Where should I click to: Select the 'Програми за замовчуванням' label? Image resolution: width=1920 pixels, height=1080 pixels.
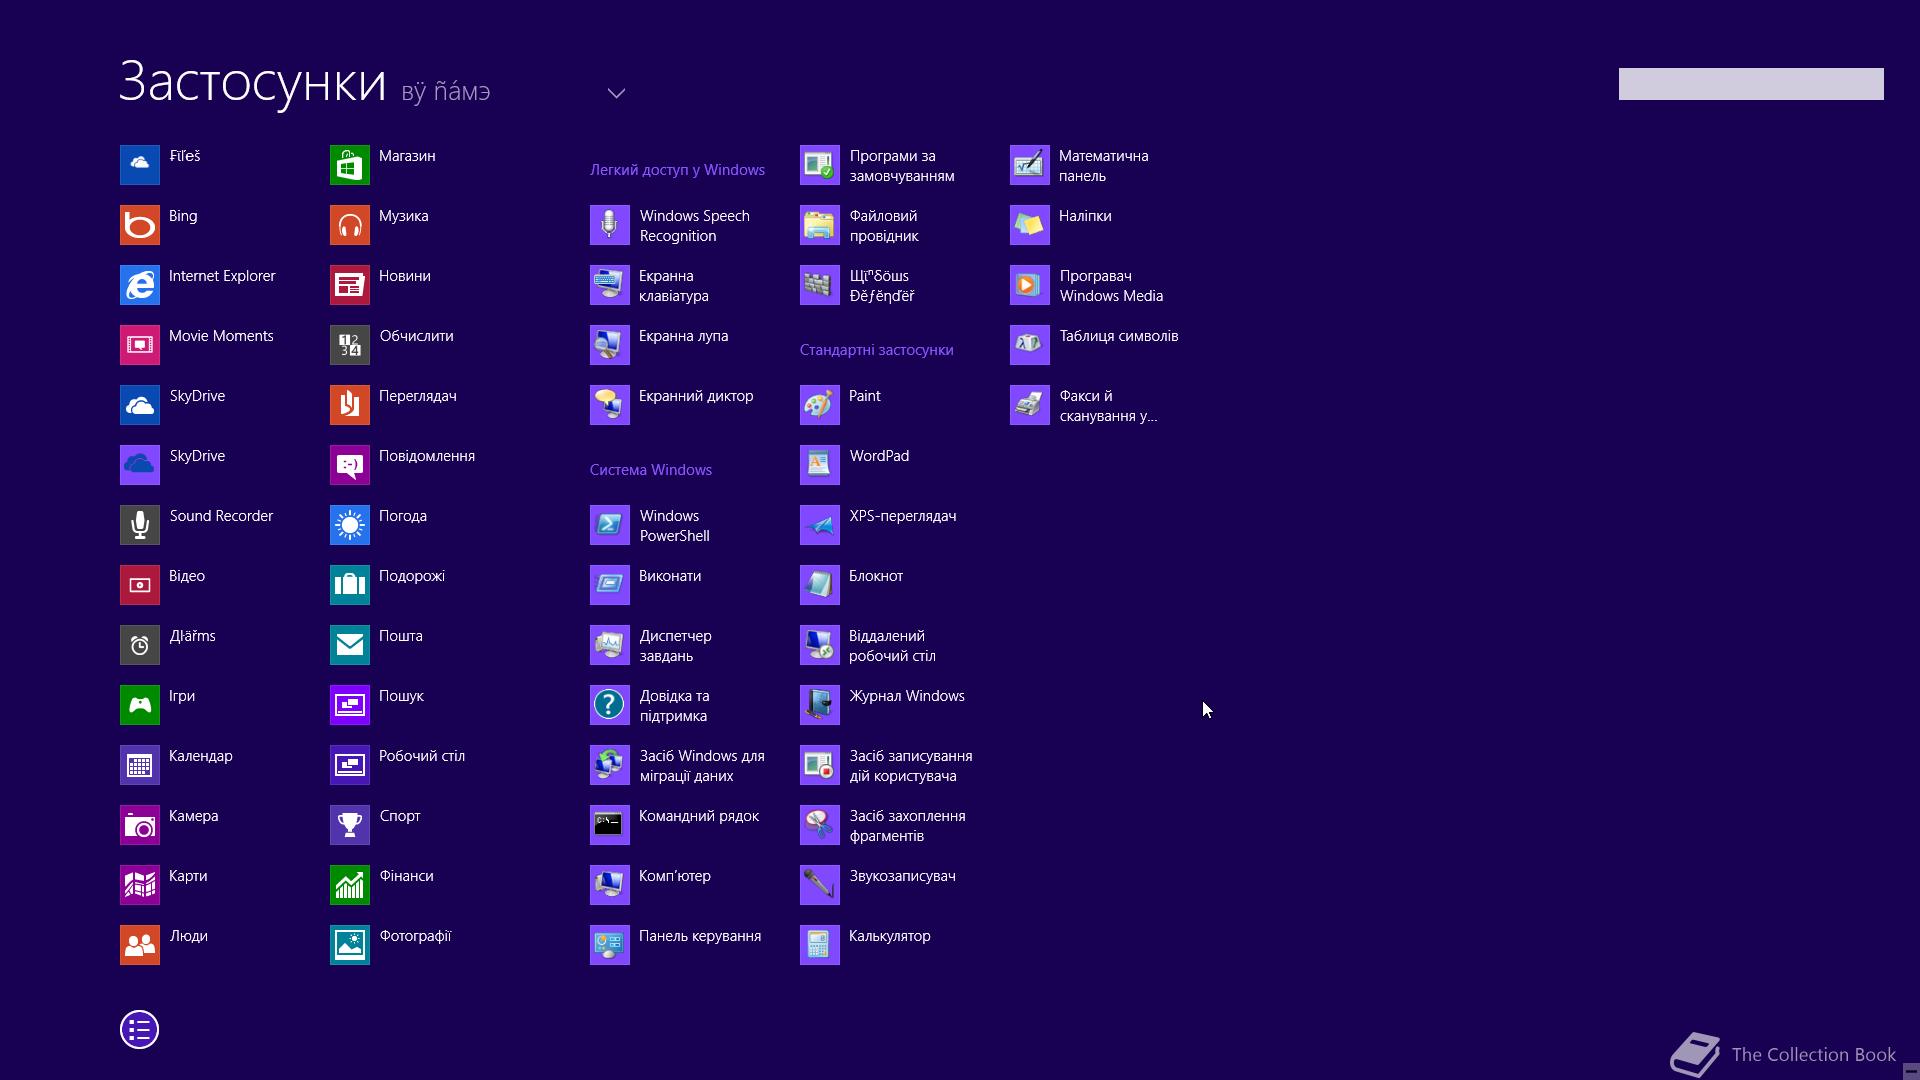click(902, 166)
